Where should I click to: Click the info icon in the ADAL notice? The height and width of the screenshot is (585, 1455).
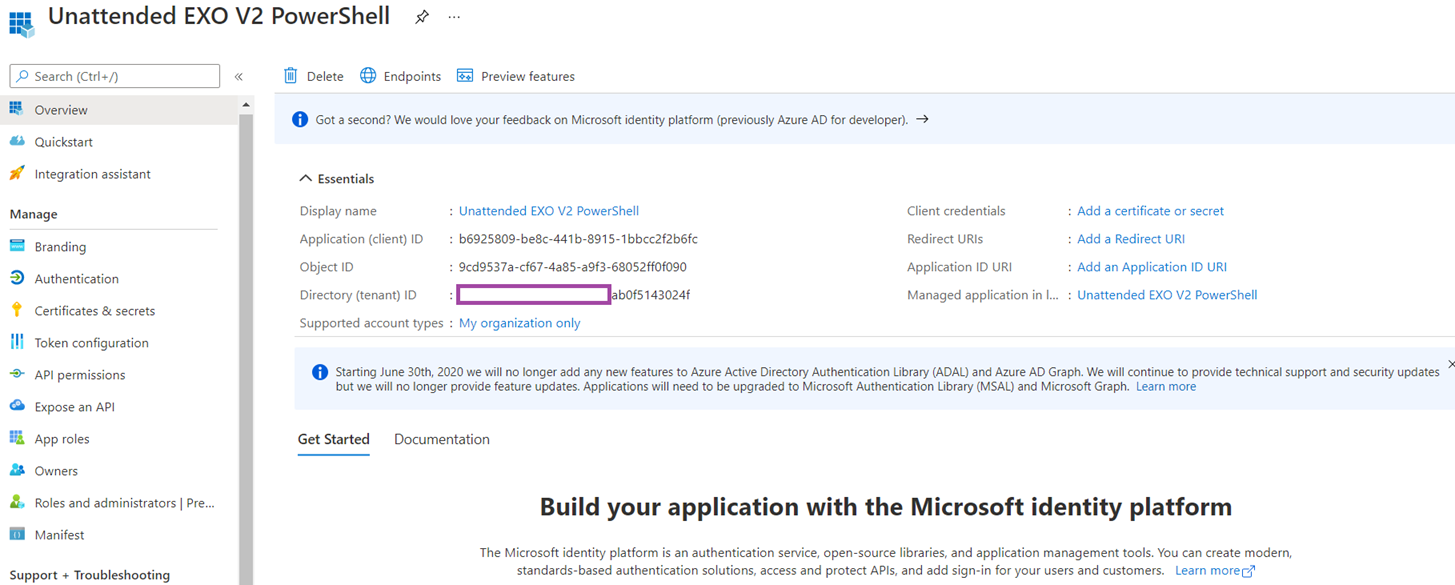tap(320, 372)
